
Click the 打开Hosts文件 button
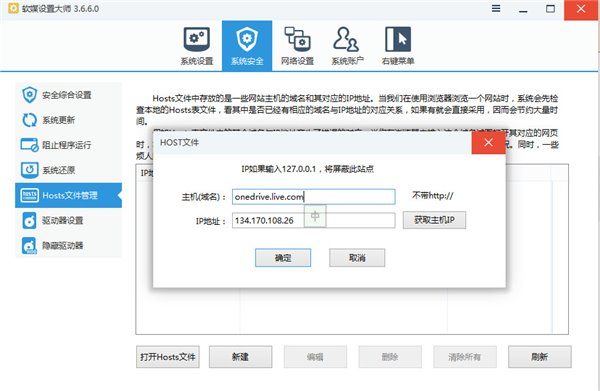pos(168,357)
